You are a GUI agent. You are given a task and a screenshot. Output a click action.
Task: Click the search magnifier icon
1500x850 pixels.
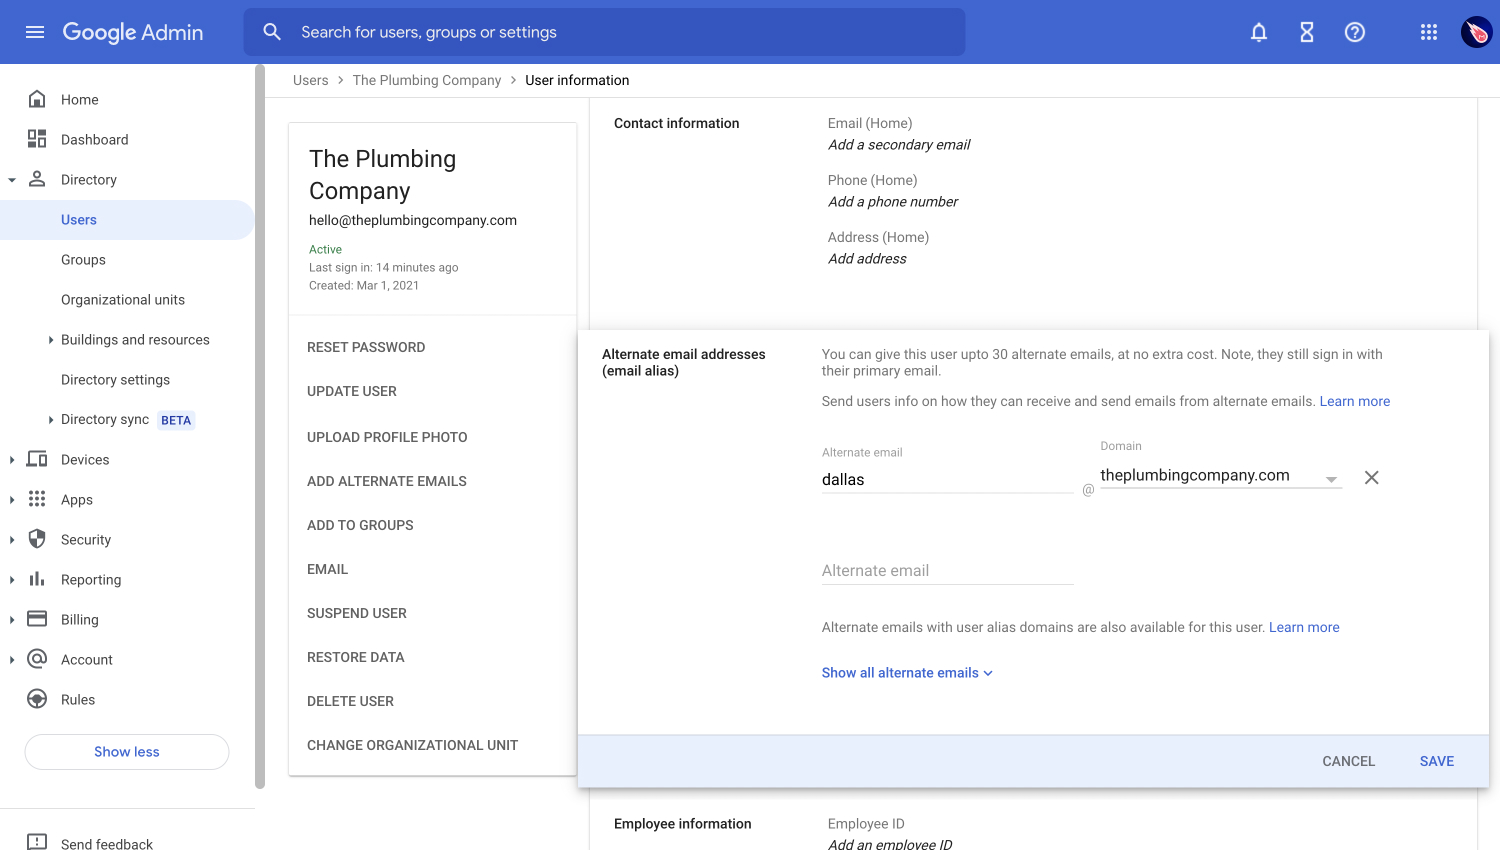click(272, 32)
